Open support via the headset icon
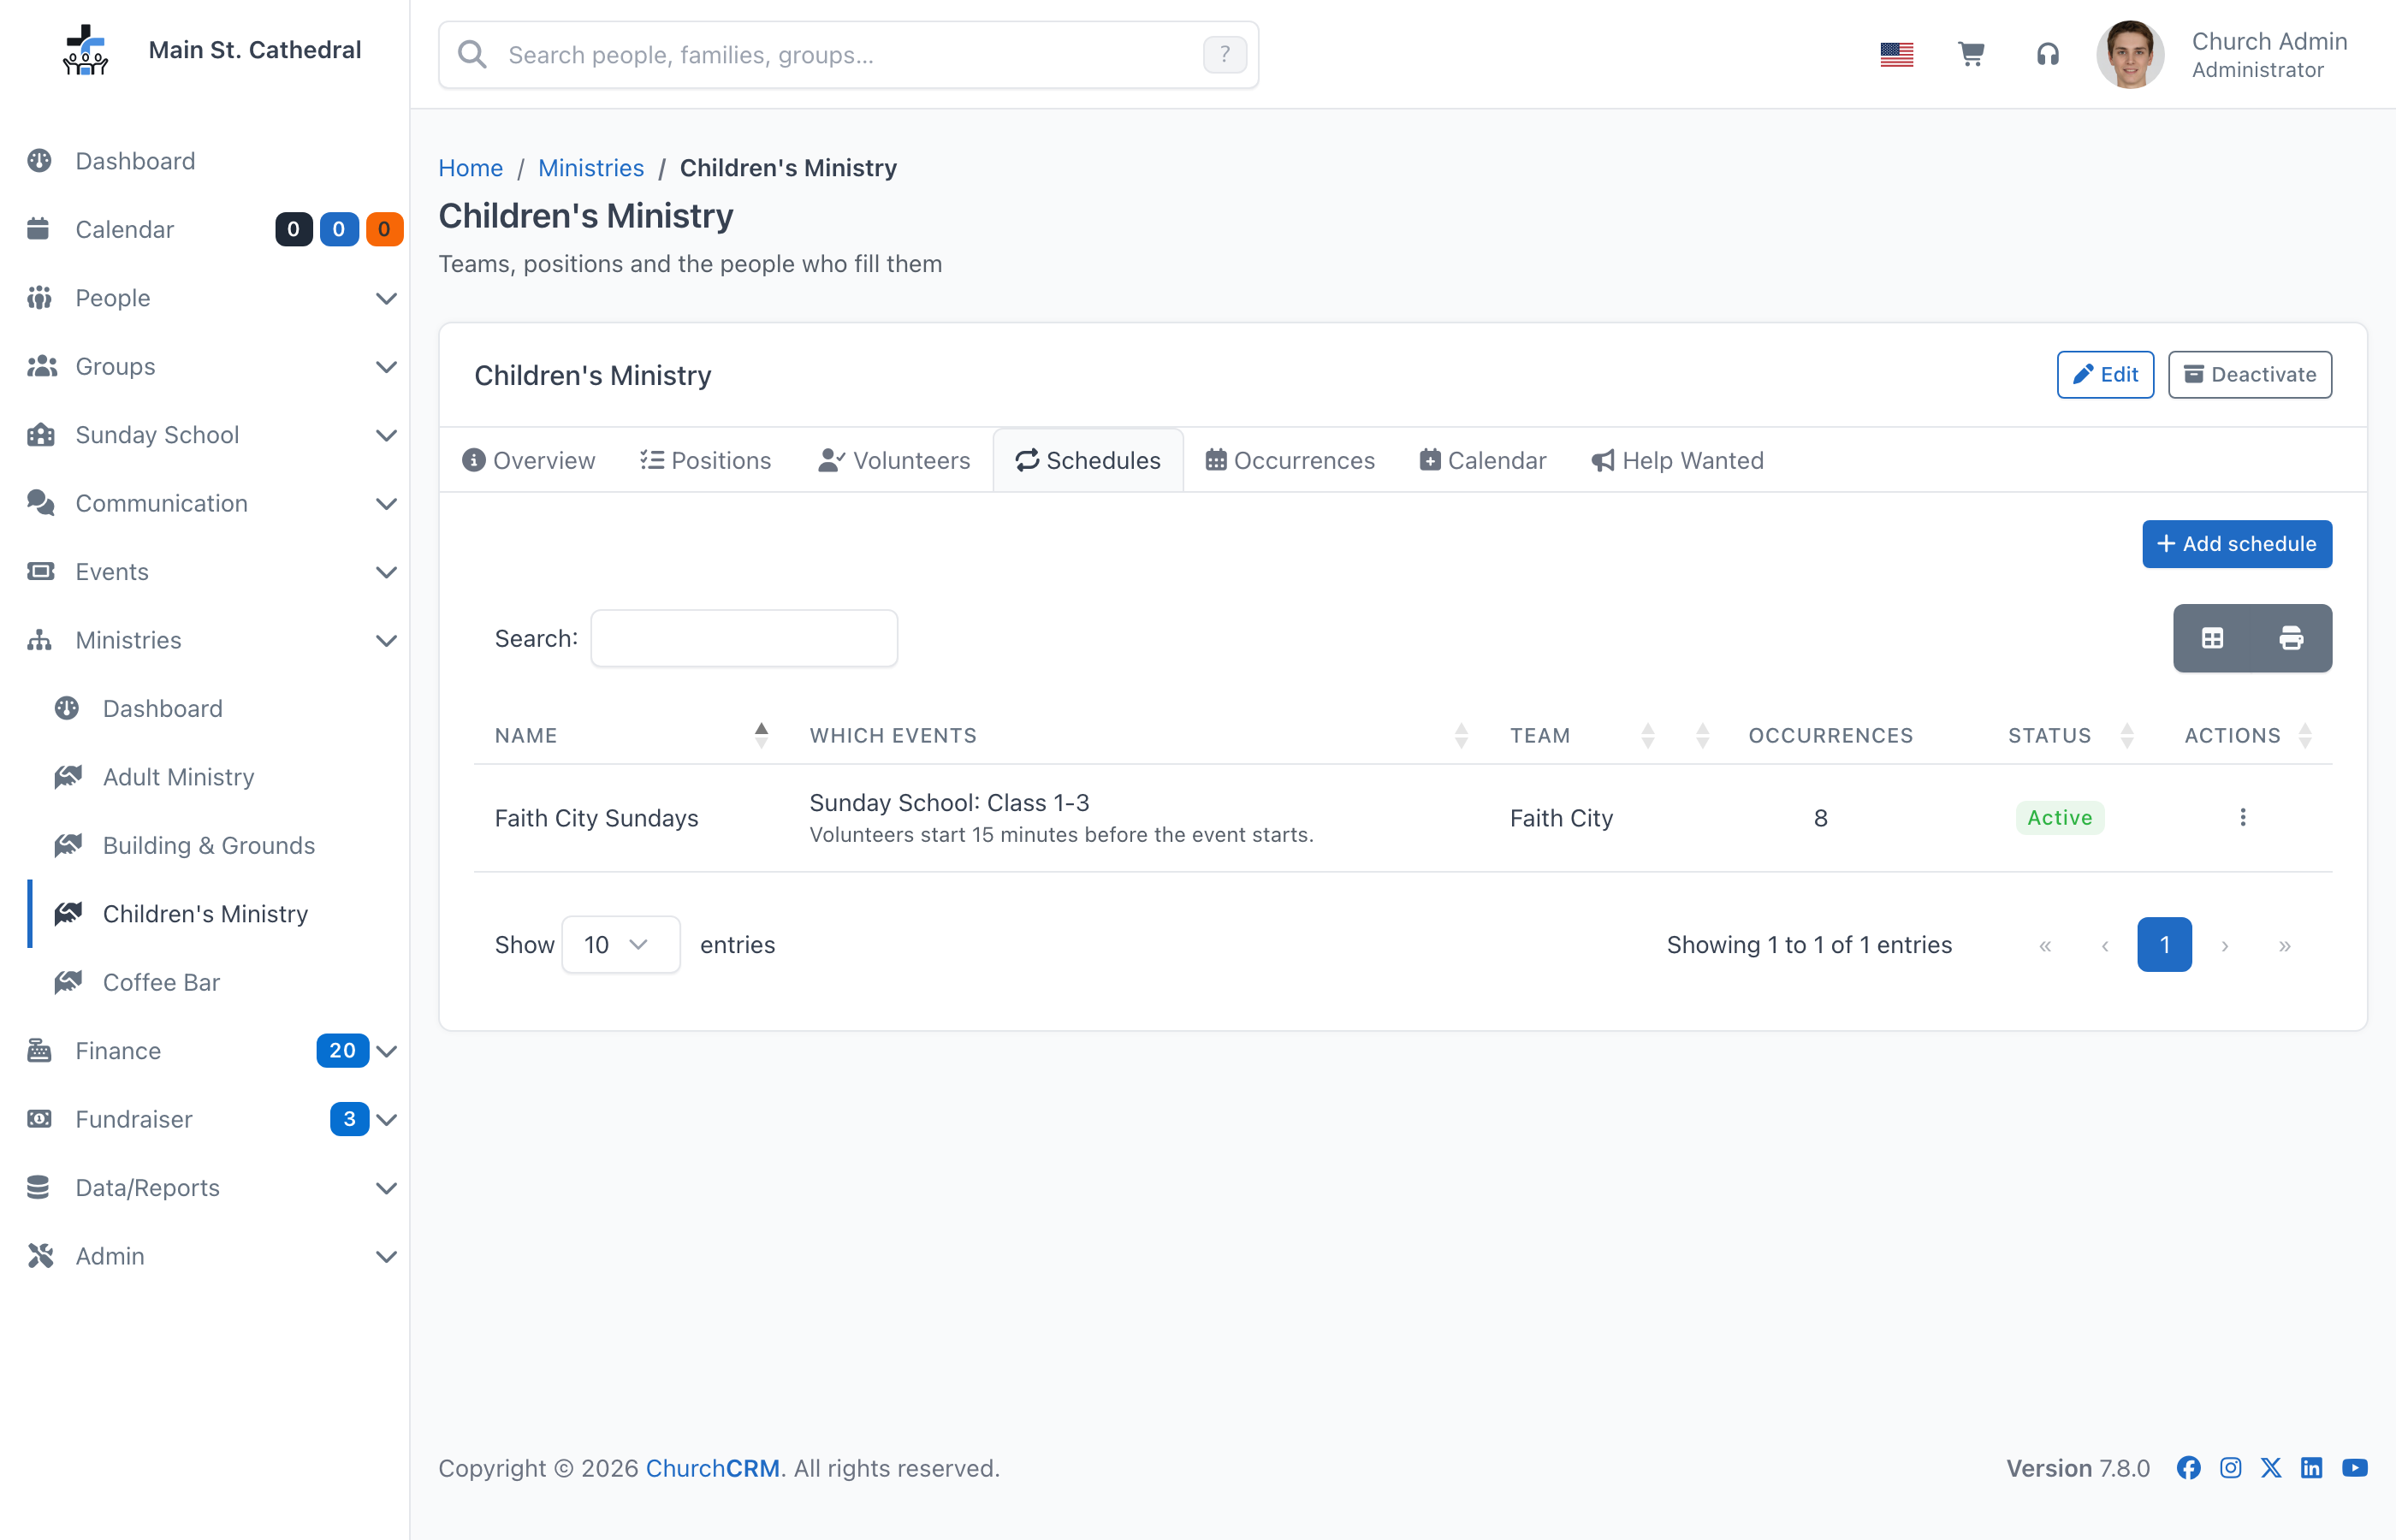The height and width of the screenshot is (1540, 2396). pos(2047,54)
